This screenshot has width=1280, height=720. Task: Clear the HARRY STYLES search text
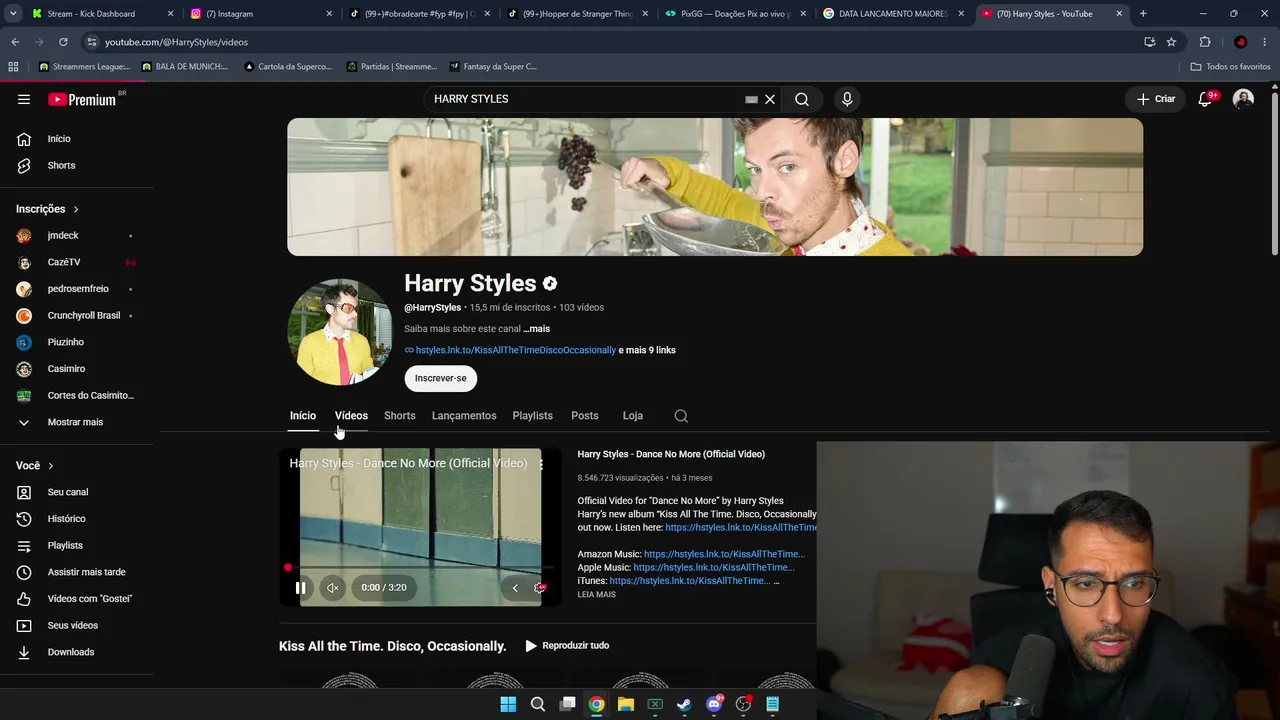pos(770,99)
